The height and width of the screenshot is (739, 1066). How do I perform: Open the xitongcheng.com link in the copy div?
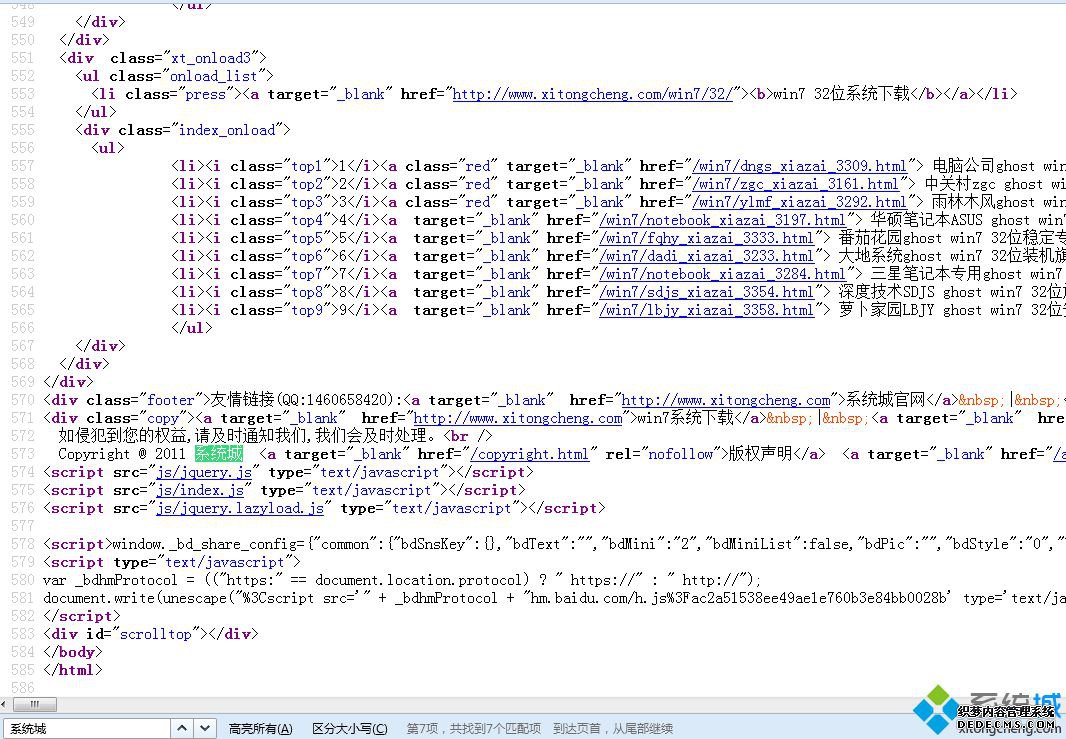coord(518,418)
